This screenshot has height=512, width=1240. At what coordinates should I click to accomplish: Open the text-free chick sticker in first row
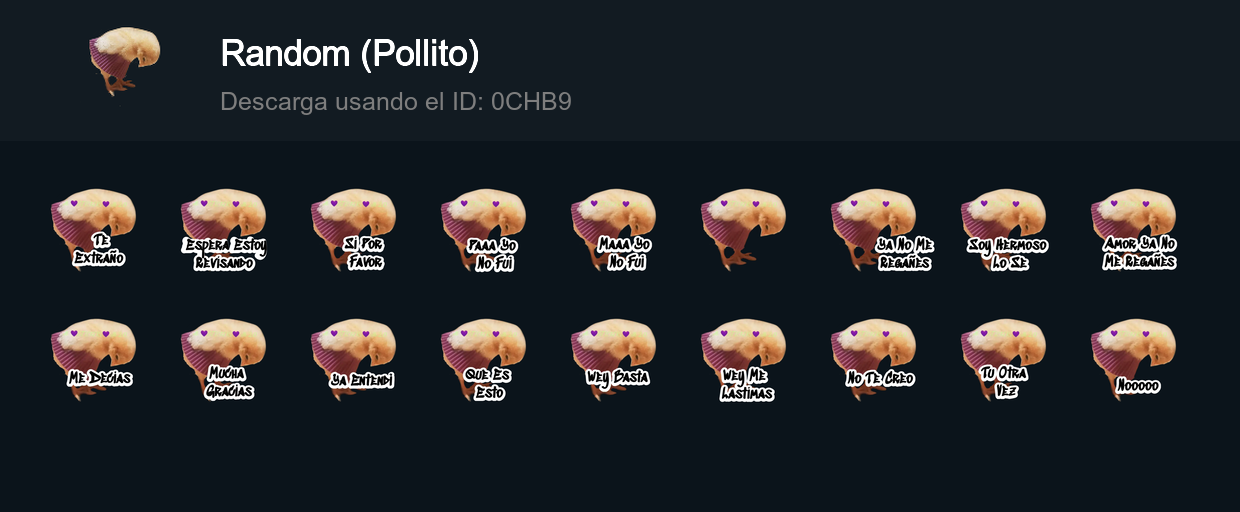pos(743,230)
